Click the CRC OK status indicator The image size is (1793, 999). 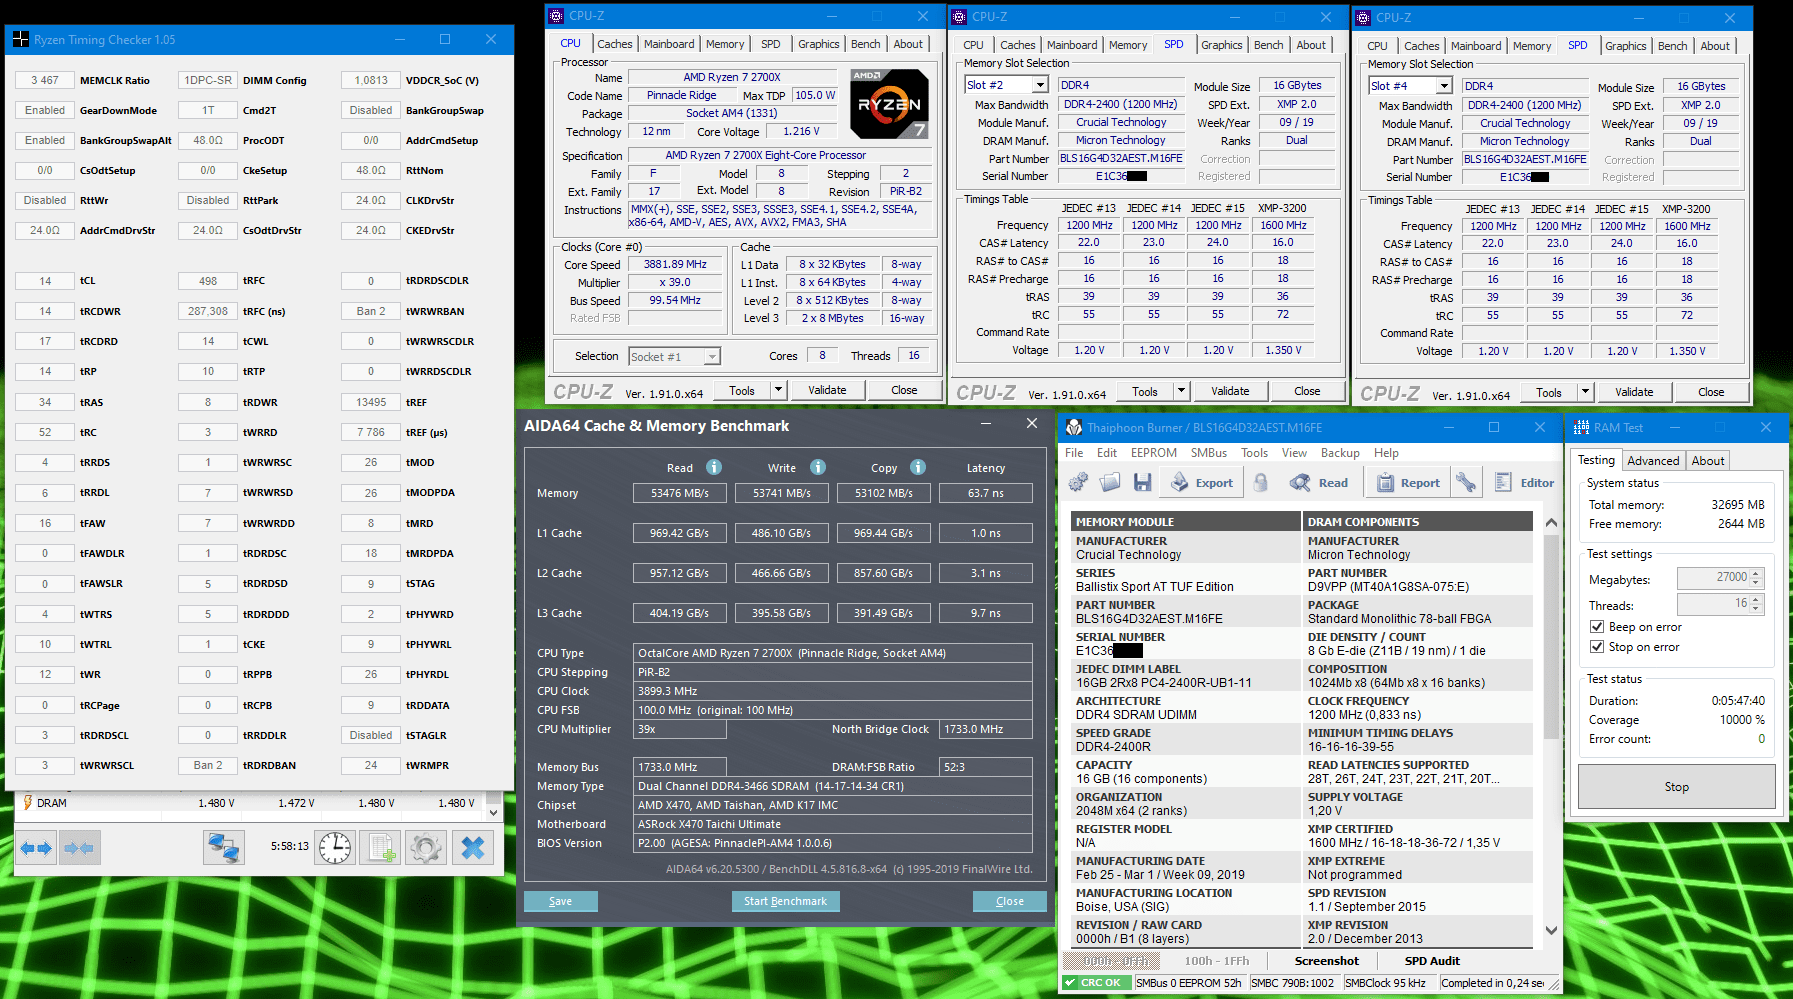[x=1098, y=982]
